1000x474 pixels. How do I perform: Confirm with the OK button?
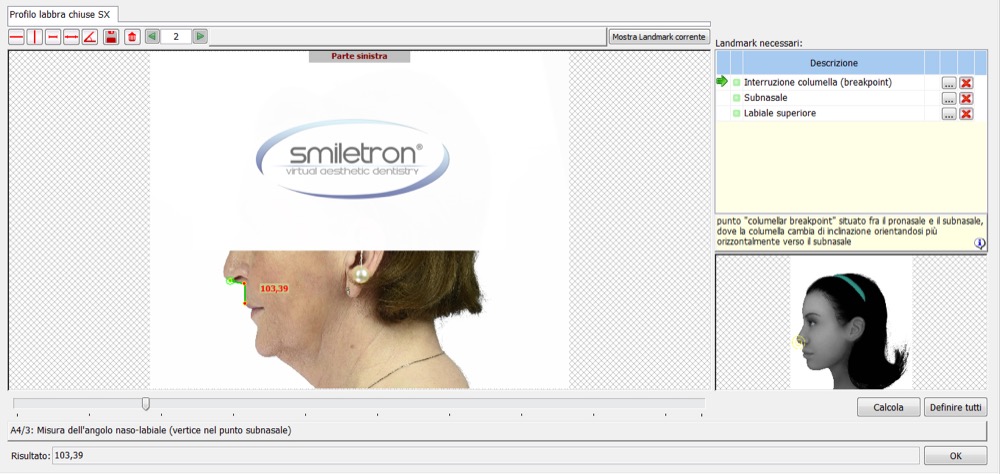click(x=955, y=455)
